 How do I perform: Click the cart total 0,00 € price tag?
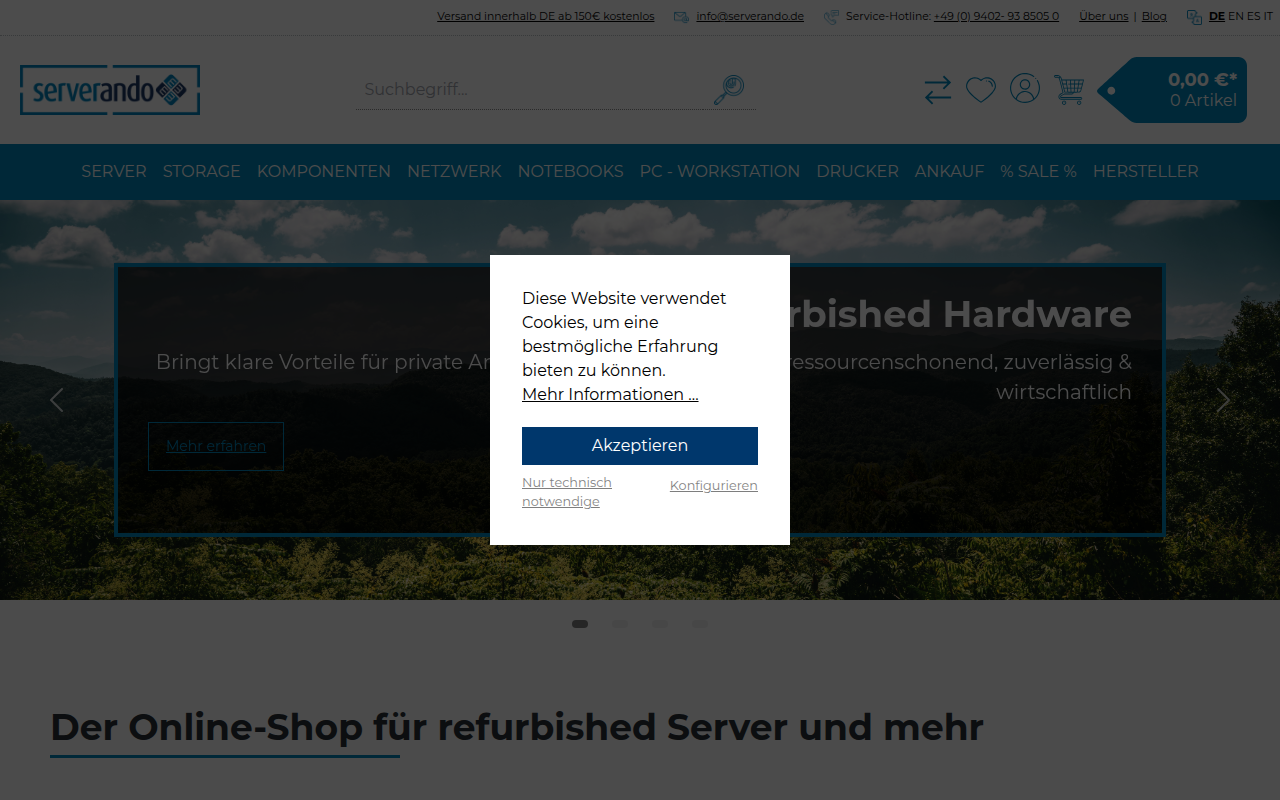click(1172, 90)
